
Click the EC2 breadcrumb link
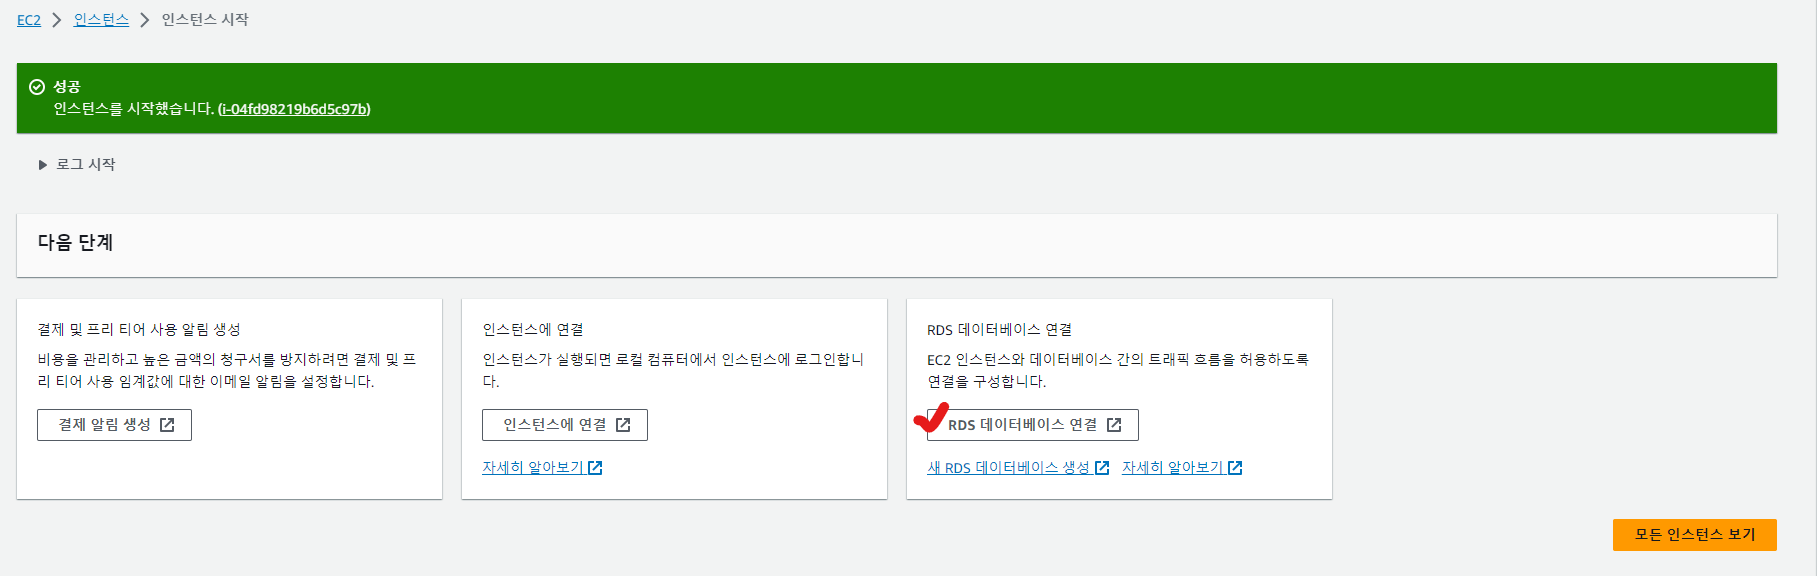point(29,20)
